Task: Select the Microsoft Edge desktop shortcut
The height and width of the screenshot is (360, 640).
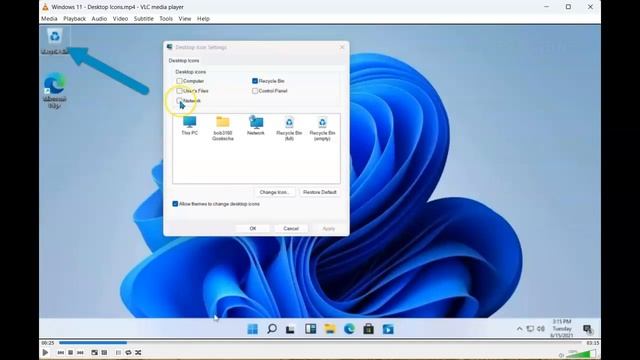Action: 55,90
